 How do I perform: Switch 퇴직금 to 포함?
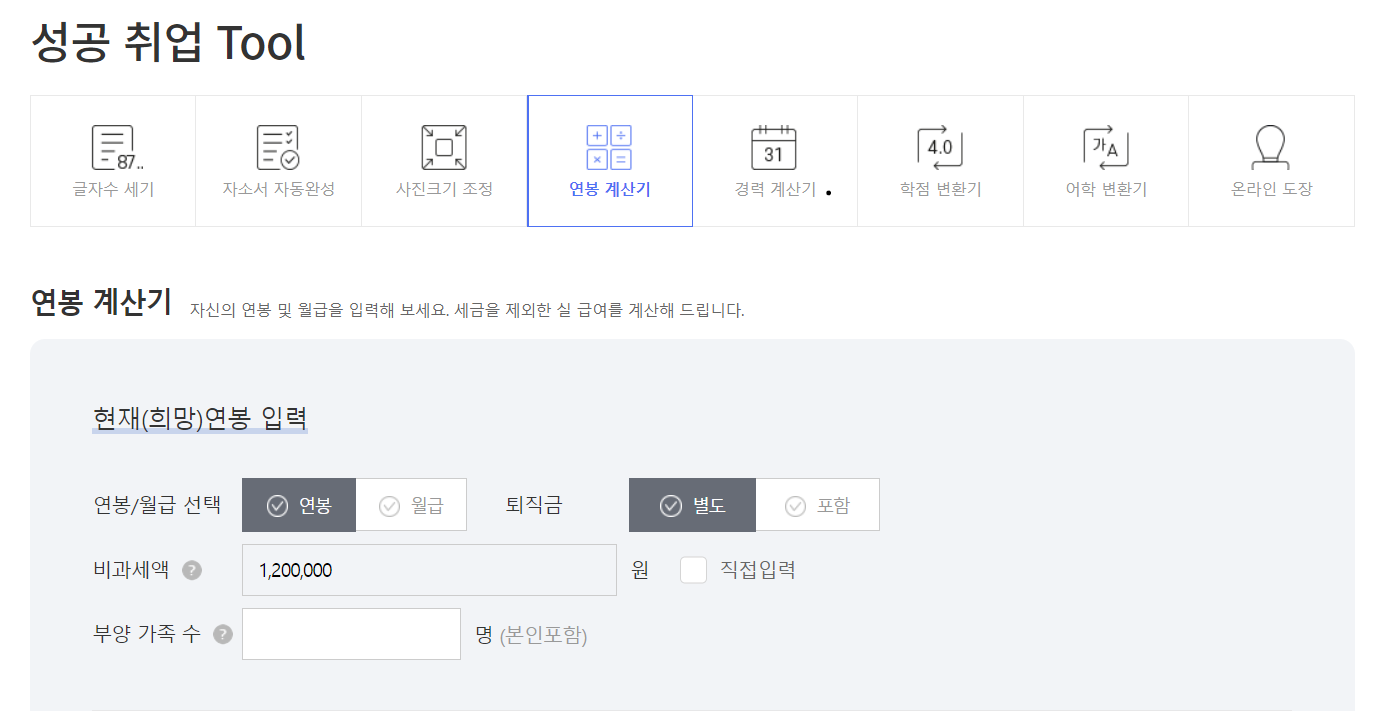[x=817, y=504]
